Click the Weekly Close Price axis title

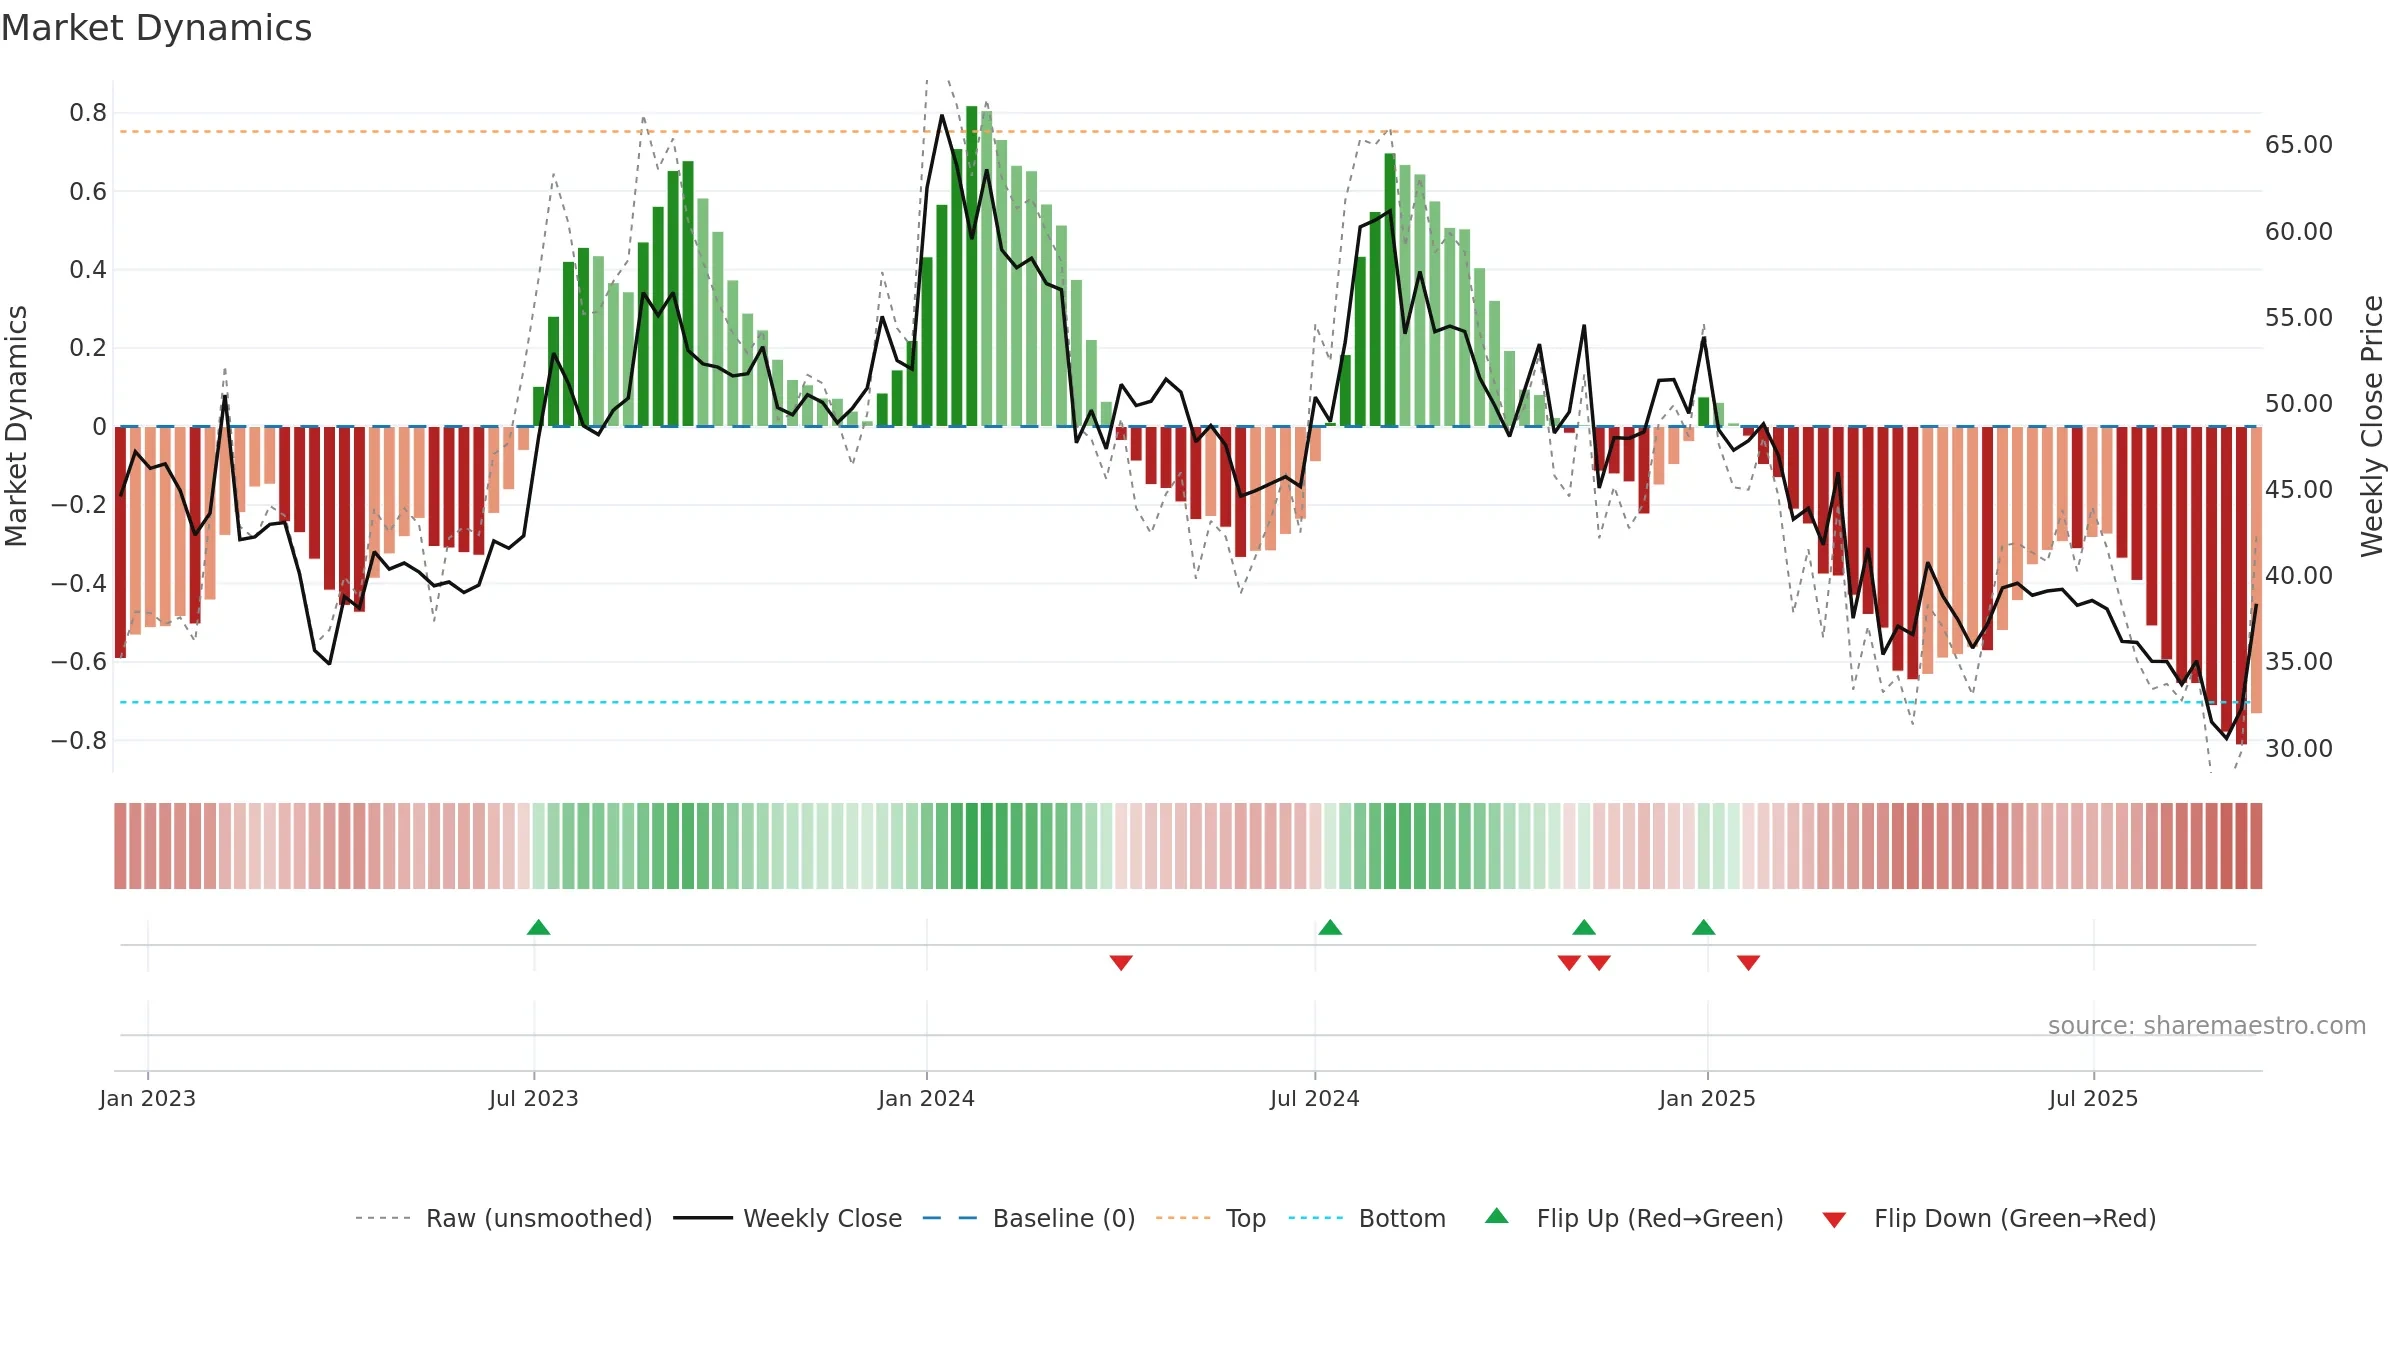pyautogui.click(x=2373, y=426)
